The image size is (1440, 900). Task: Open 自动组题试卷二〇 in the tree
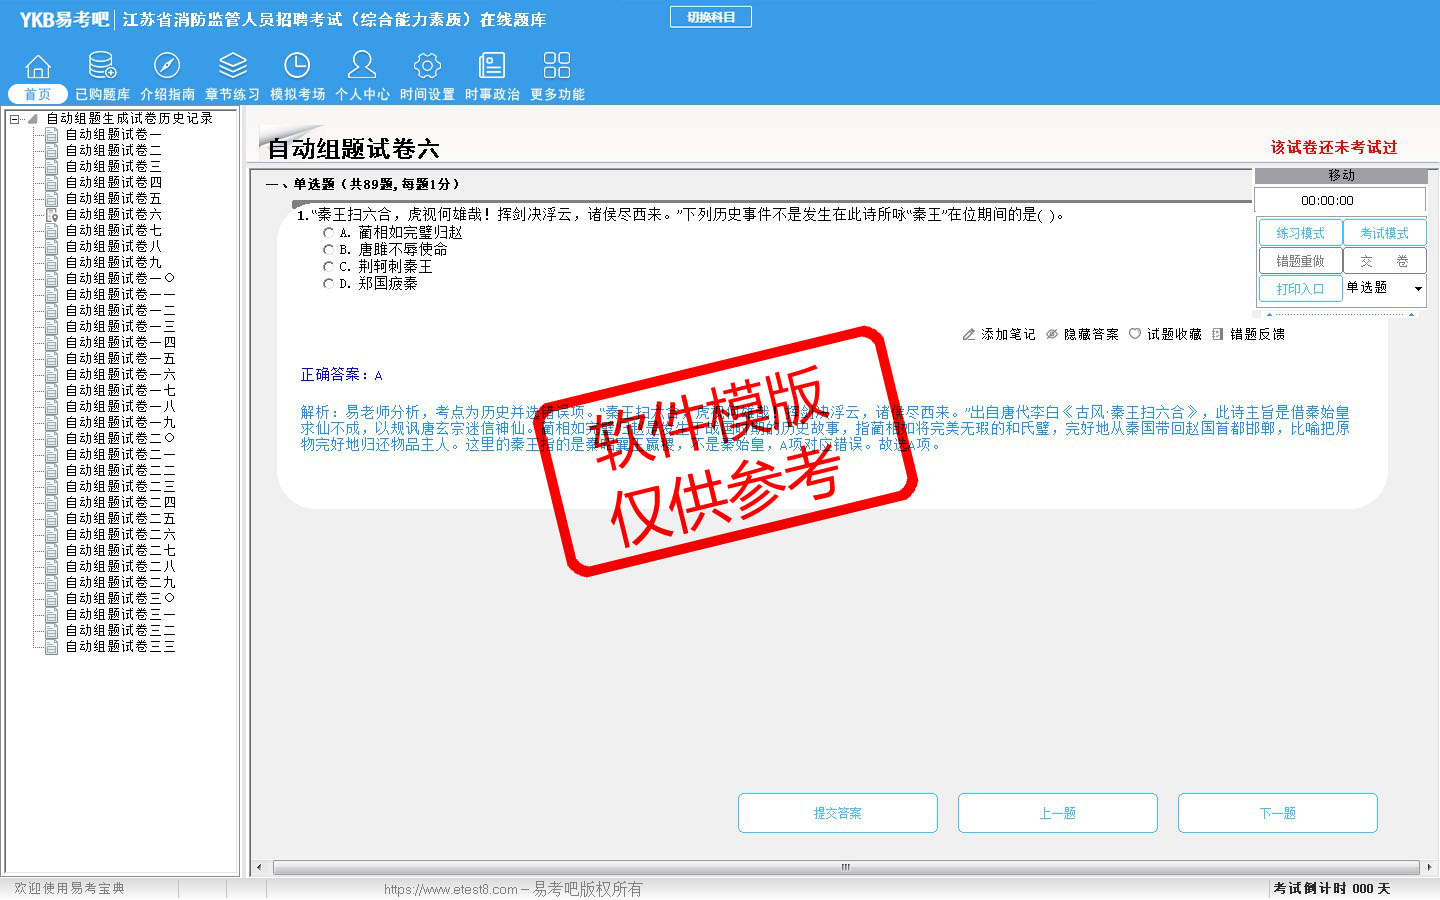click(x=120, y=438)
